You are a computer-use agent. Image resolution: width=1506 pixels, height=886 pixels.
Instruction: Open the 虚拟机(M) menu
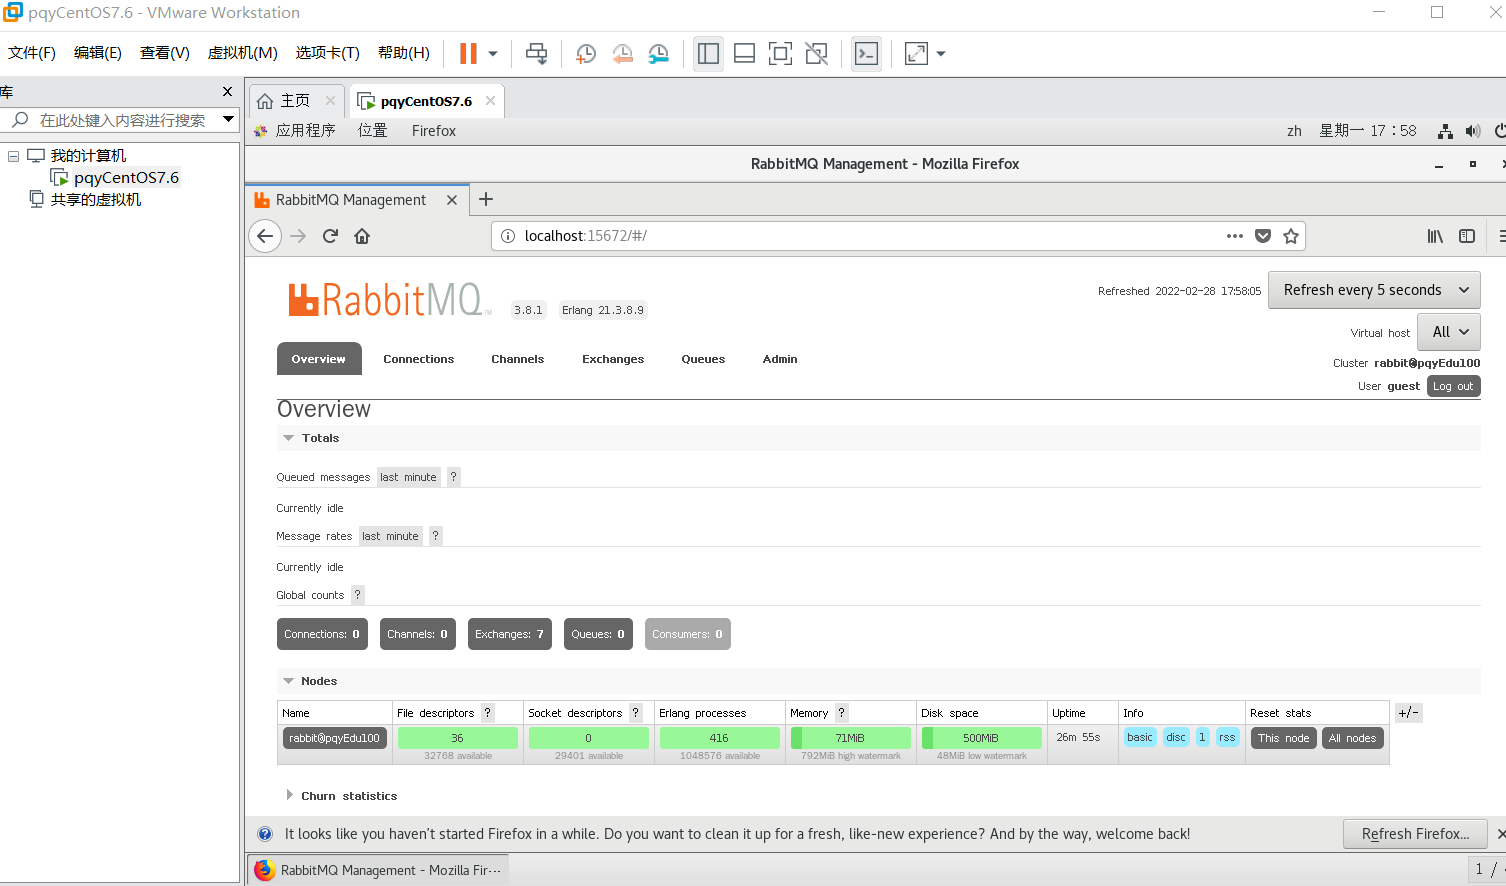click(x=242, y=53)
